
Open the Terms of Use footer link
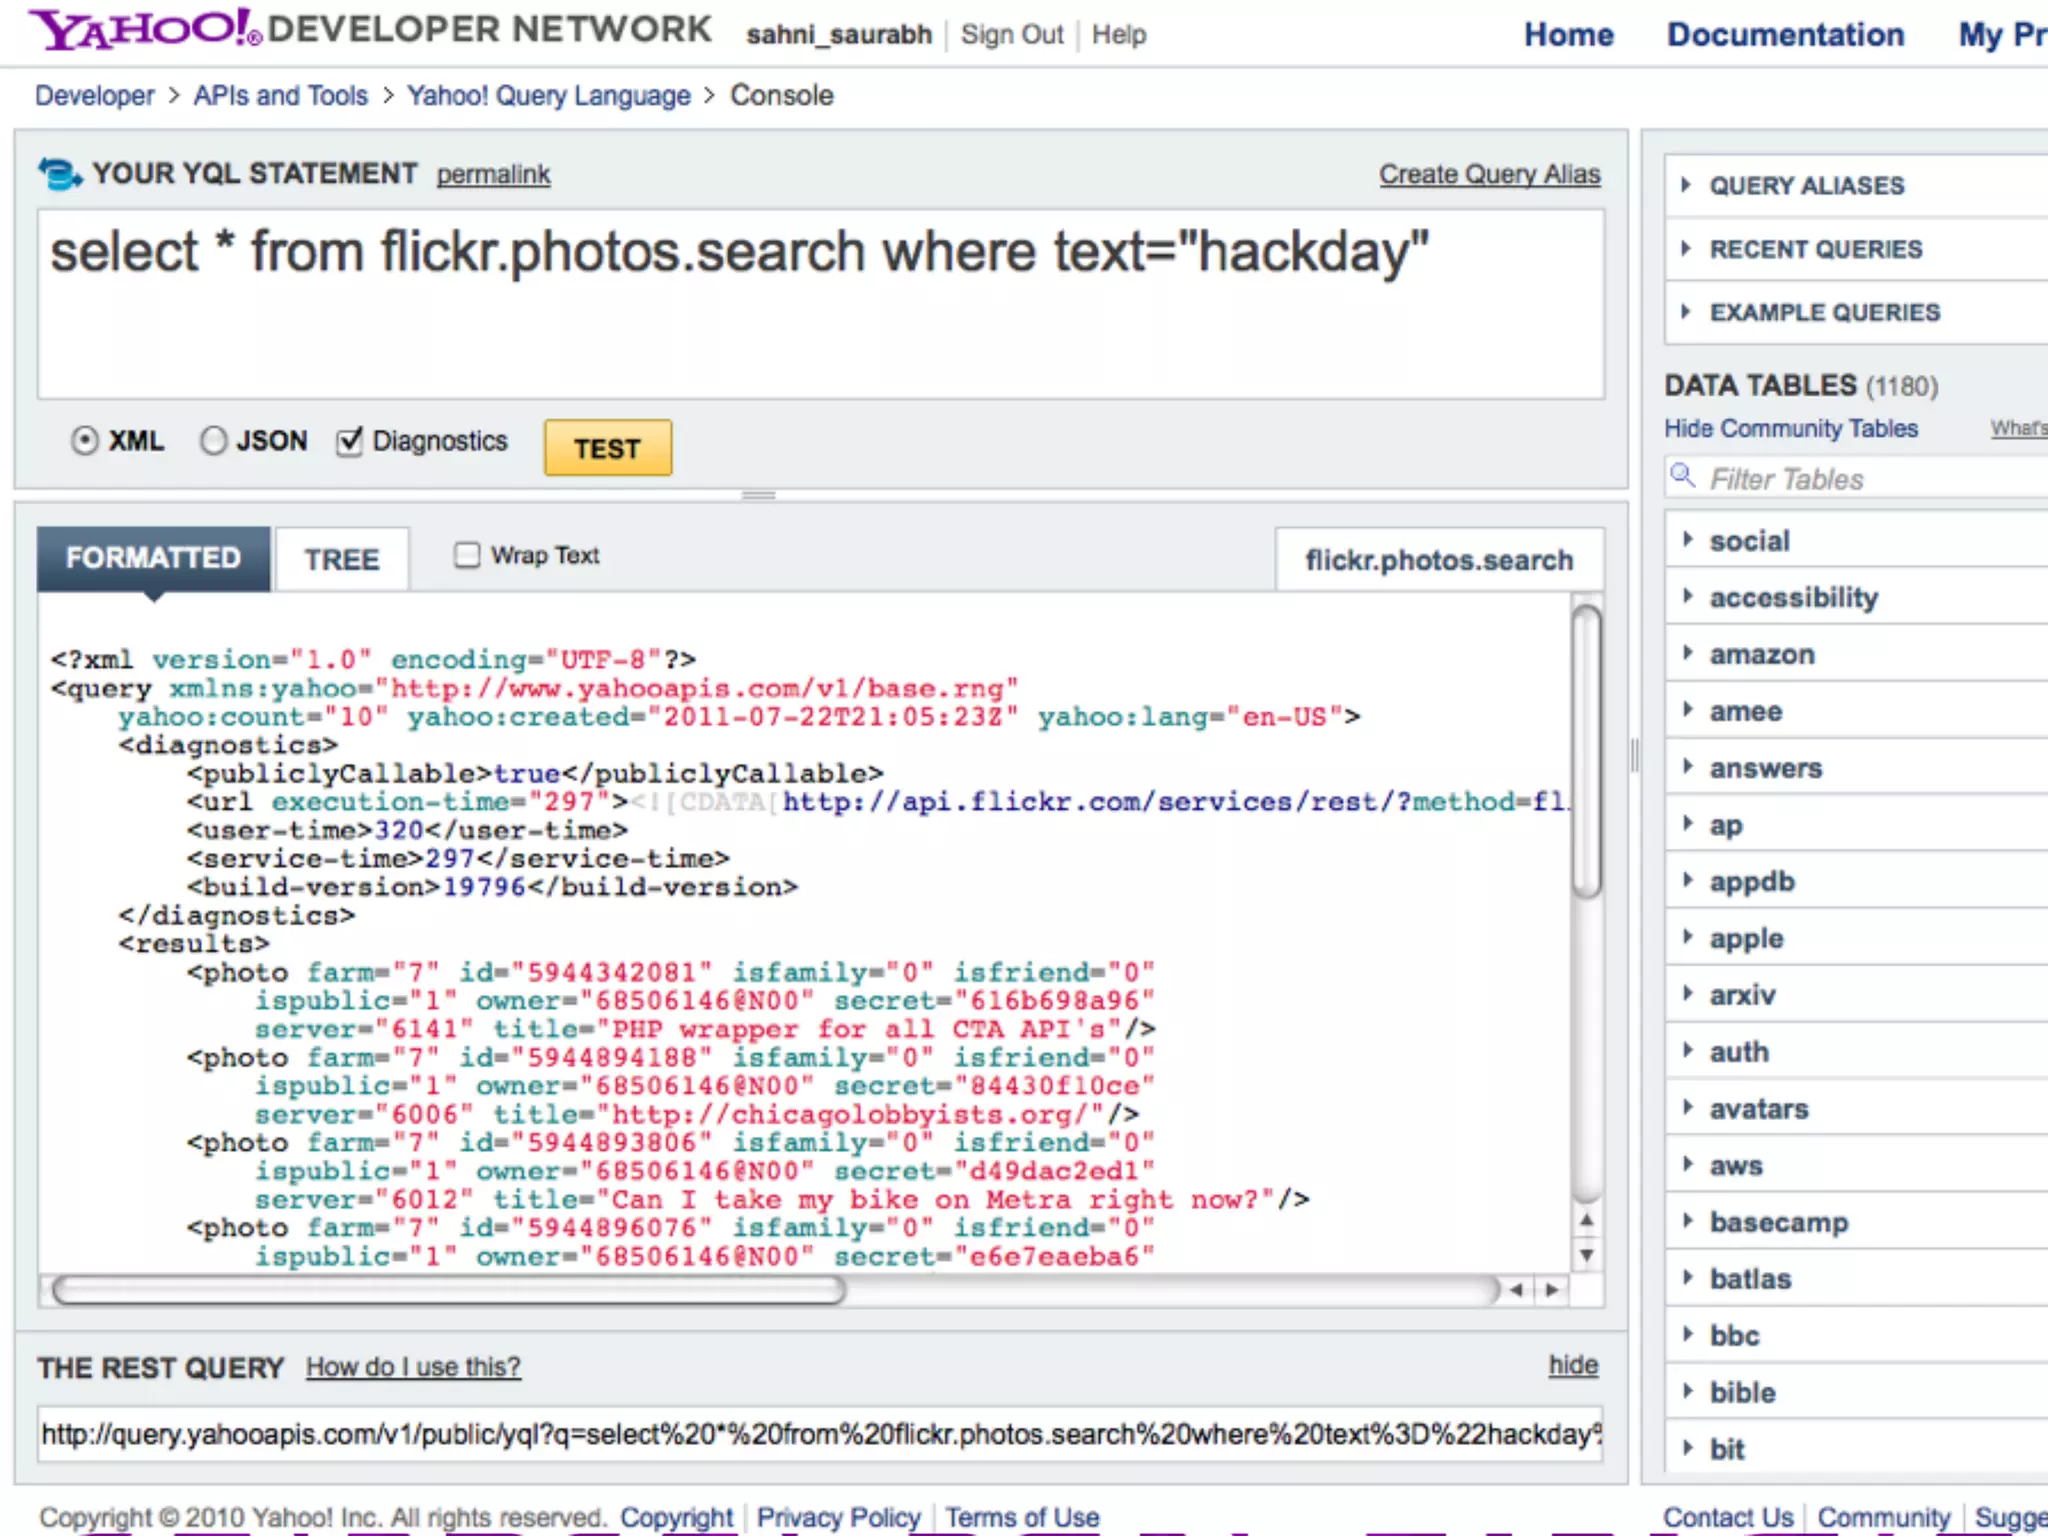1022,1518
